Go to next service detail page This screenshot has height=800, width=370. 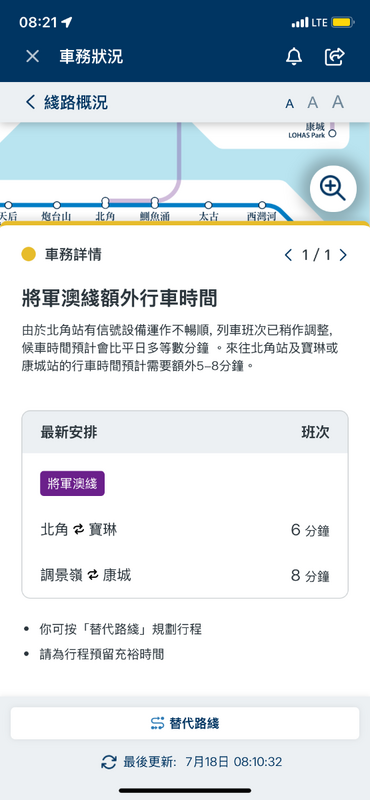(342, 255)
